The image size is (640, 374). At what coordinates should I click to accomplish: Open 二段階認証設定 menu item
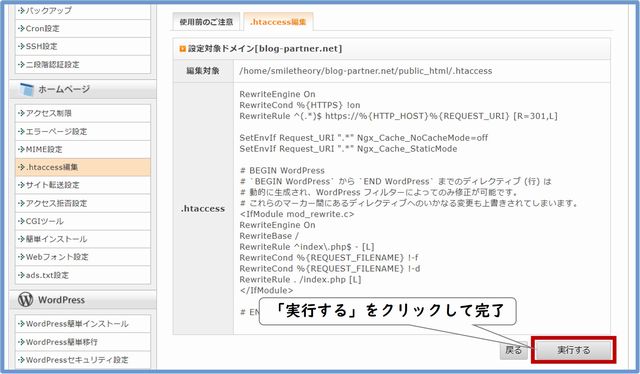coord(83,65)
